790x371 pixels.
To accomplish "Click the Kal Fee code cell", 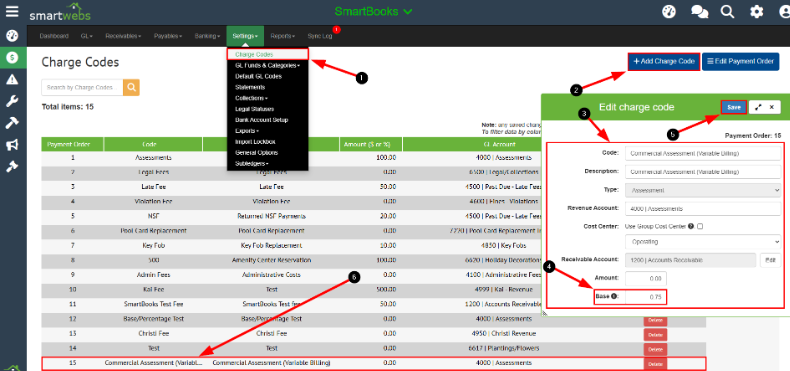I will pos(153,290).
